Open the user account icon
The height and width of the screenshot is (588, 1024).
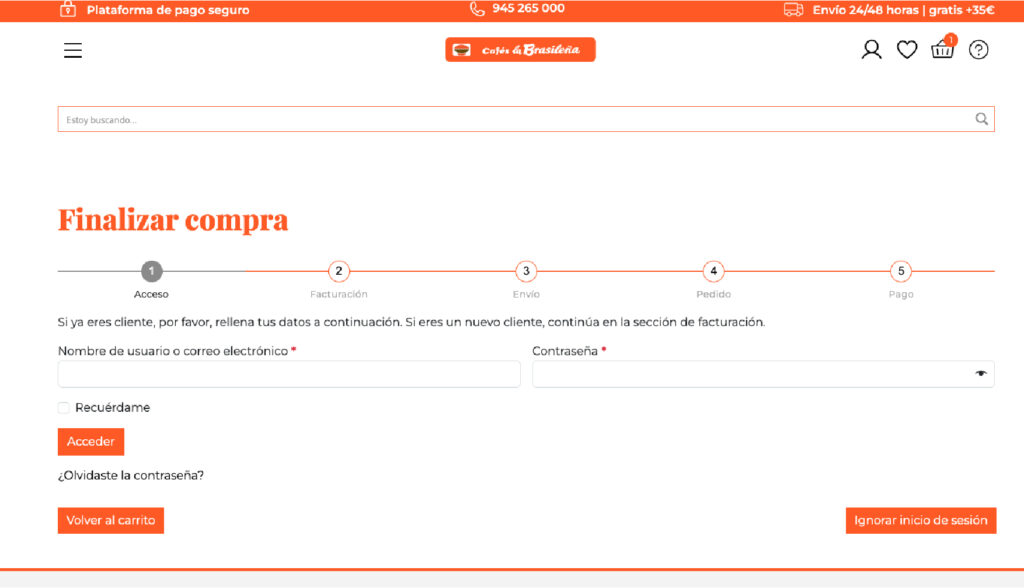tap(871, 50)
